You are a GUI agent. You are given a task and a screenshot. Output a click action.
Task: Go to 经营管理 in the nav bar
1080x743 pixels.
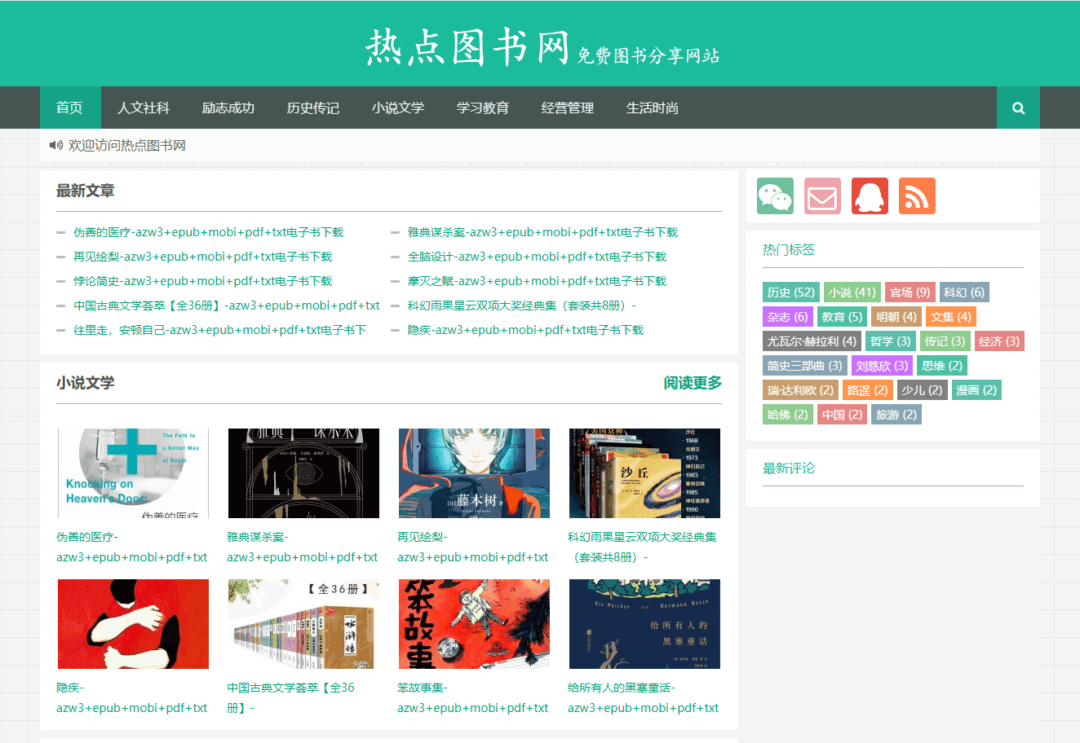click(x=567, y=108)
